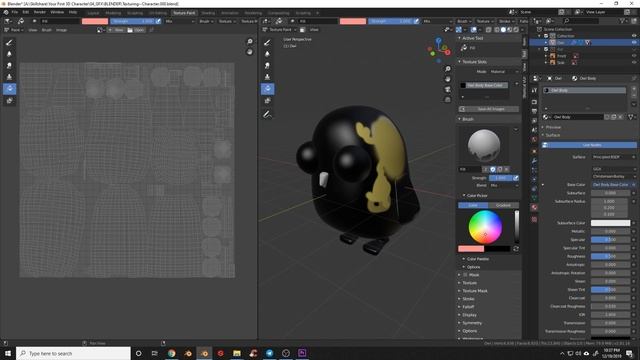Image resolution: width=640 pixels, height=360 pixels.
Task: Select Soften tool in image editor toolbar
Action: [x=9, y=54]
